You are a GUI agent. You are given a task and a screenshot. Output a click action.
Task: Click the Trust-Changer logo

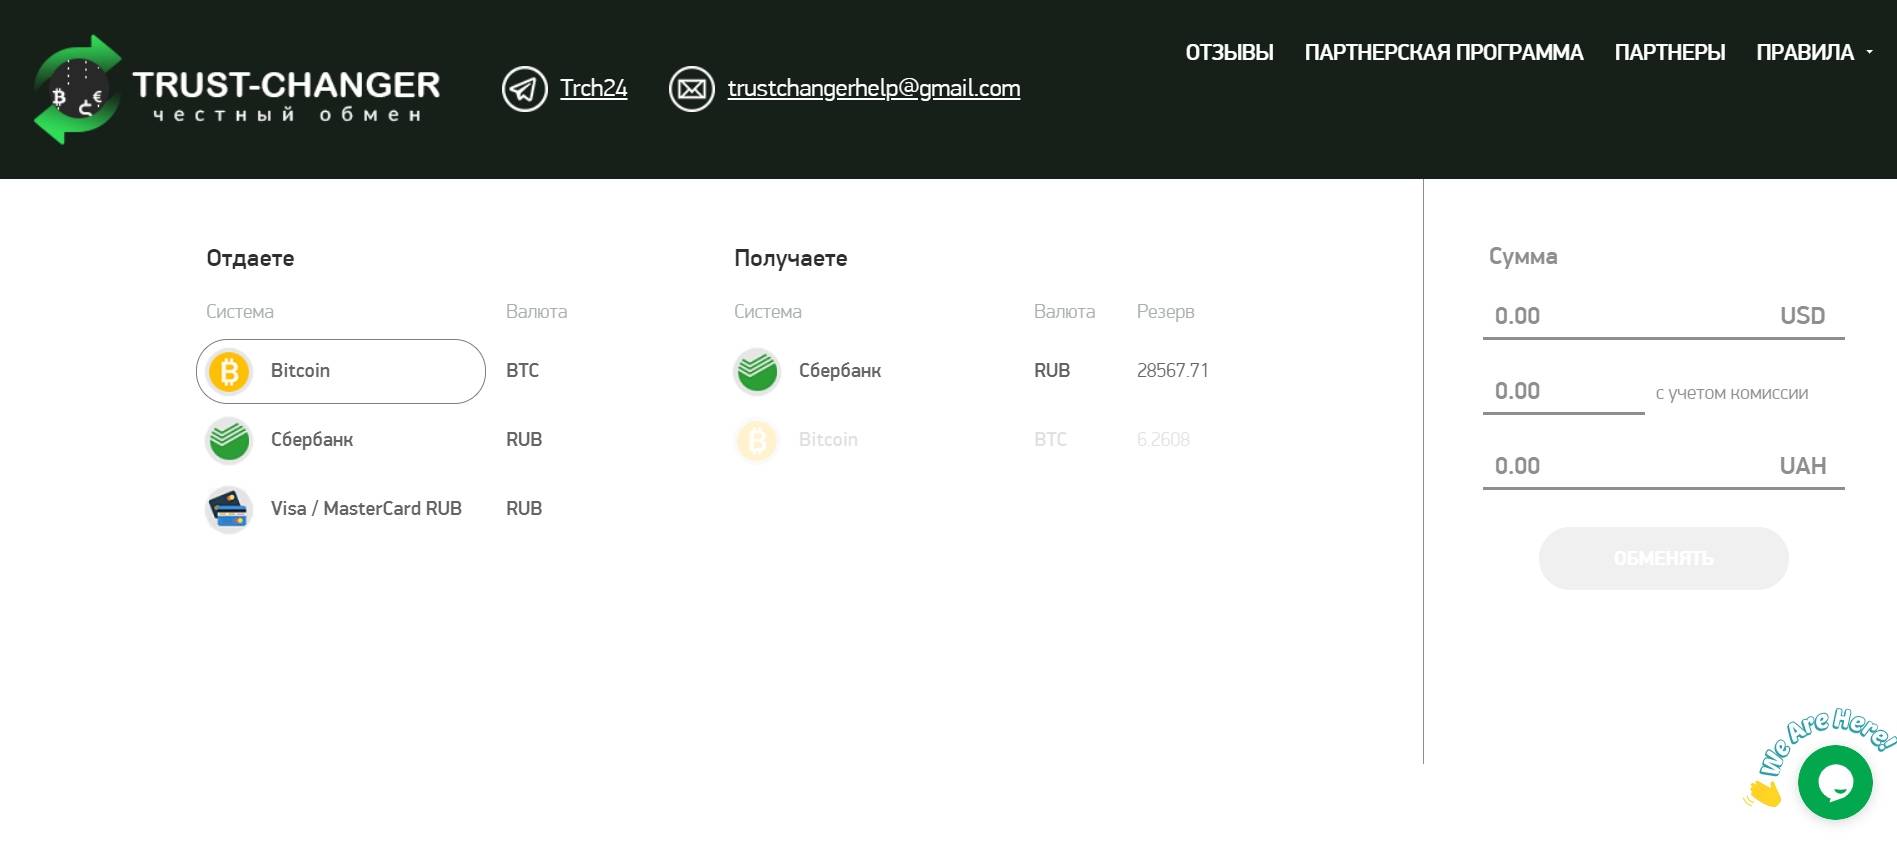tap(237, 90)
